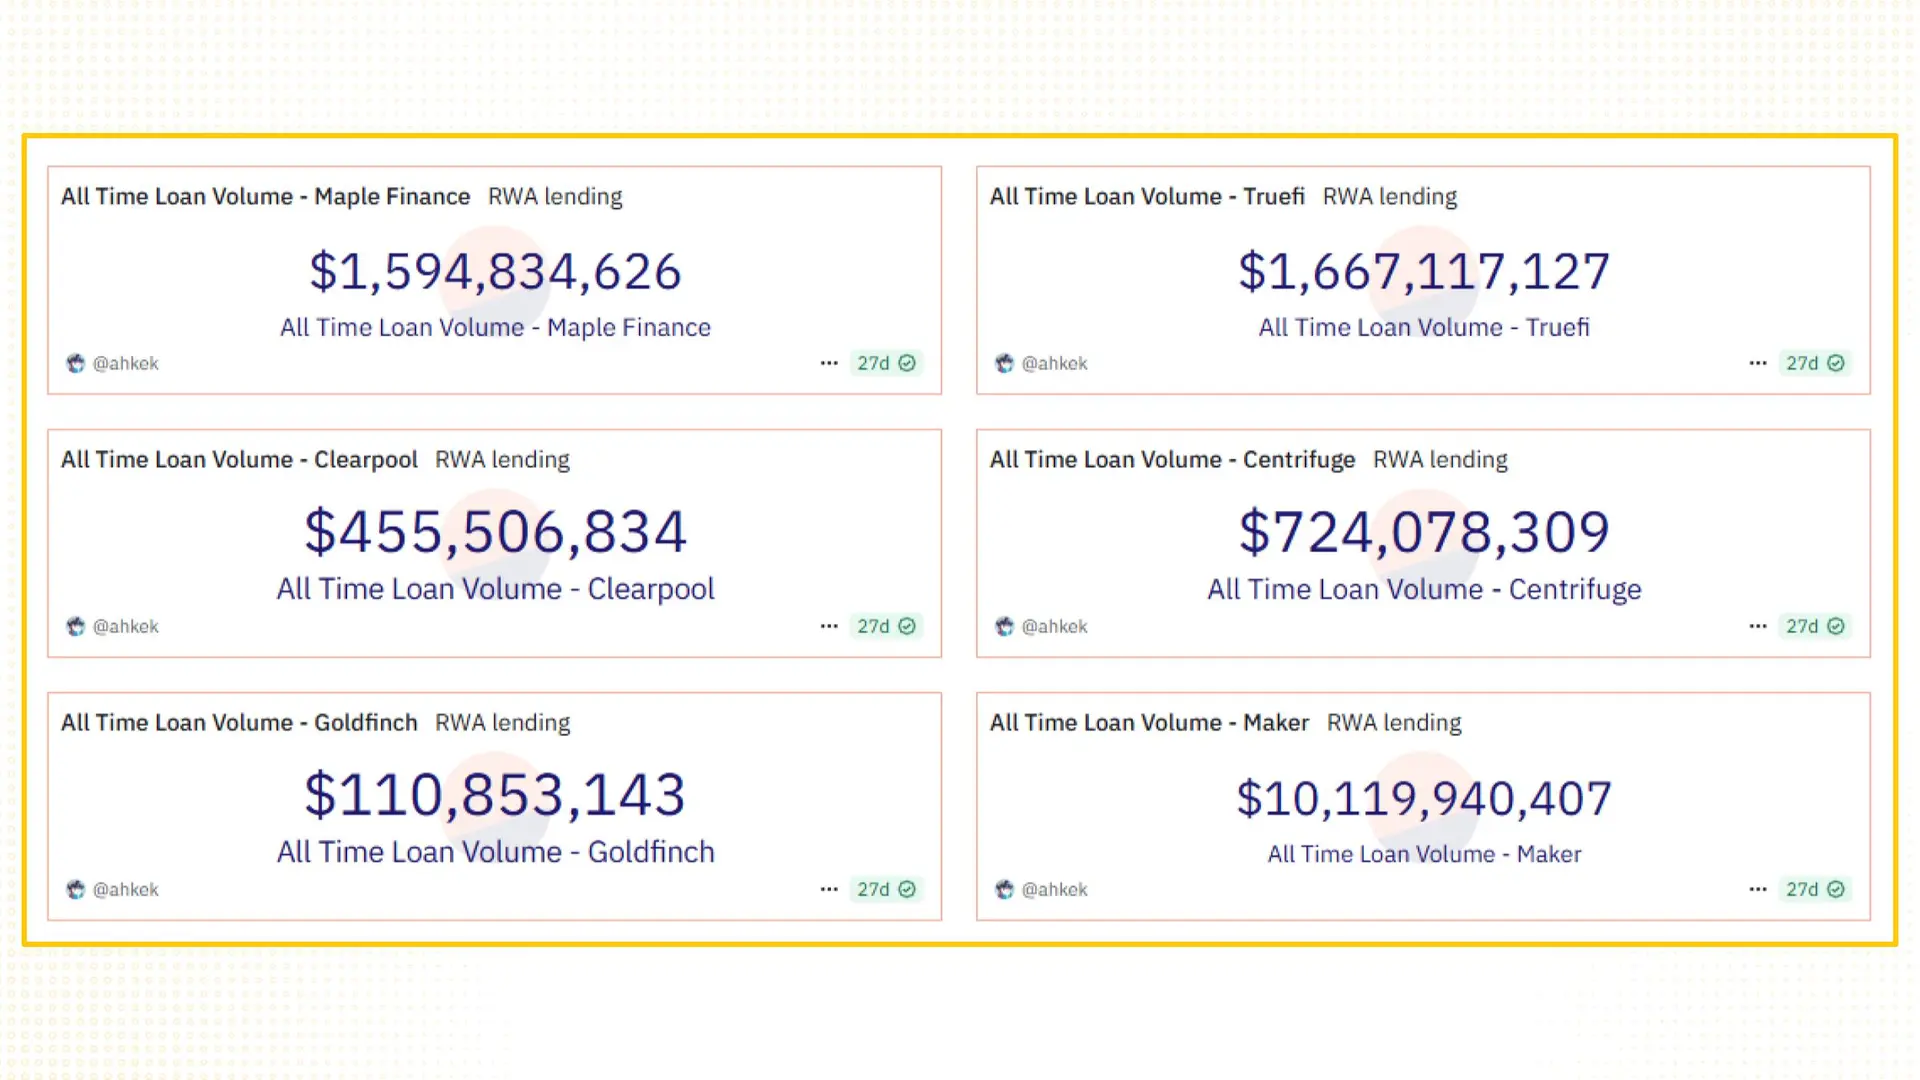
Task: Click @ahkek avatar on Goldfinch card
Action: click(x=76, y=889)
